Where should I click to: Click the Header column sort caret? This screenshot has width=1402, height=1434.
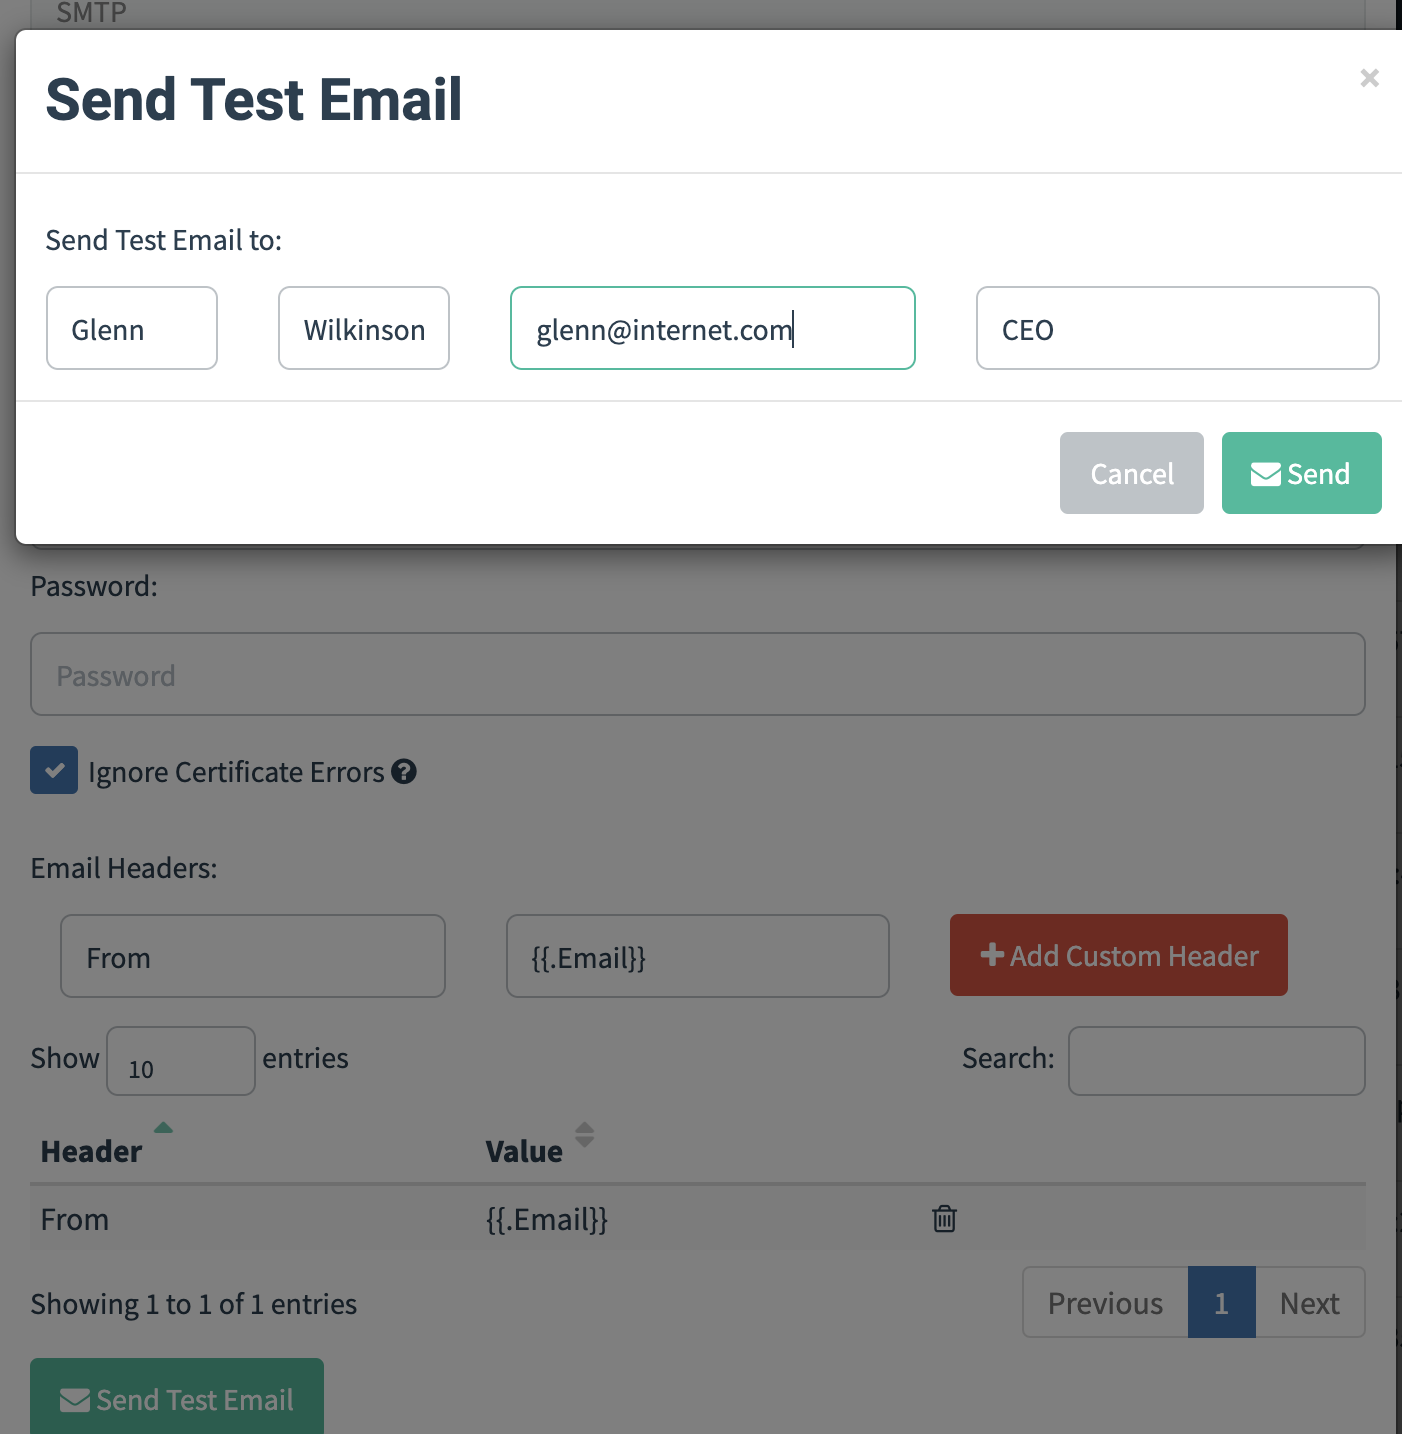(163, 1127)
